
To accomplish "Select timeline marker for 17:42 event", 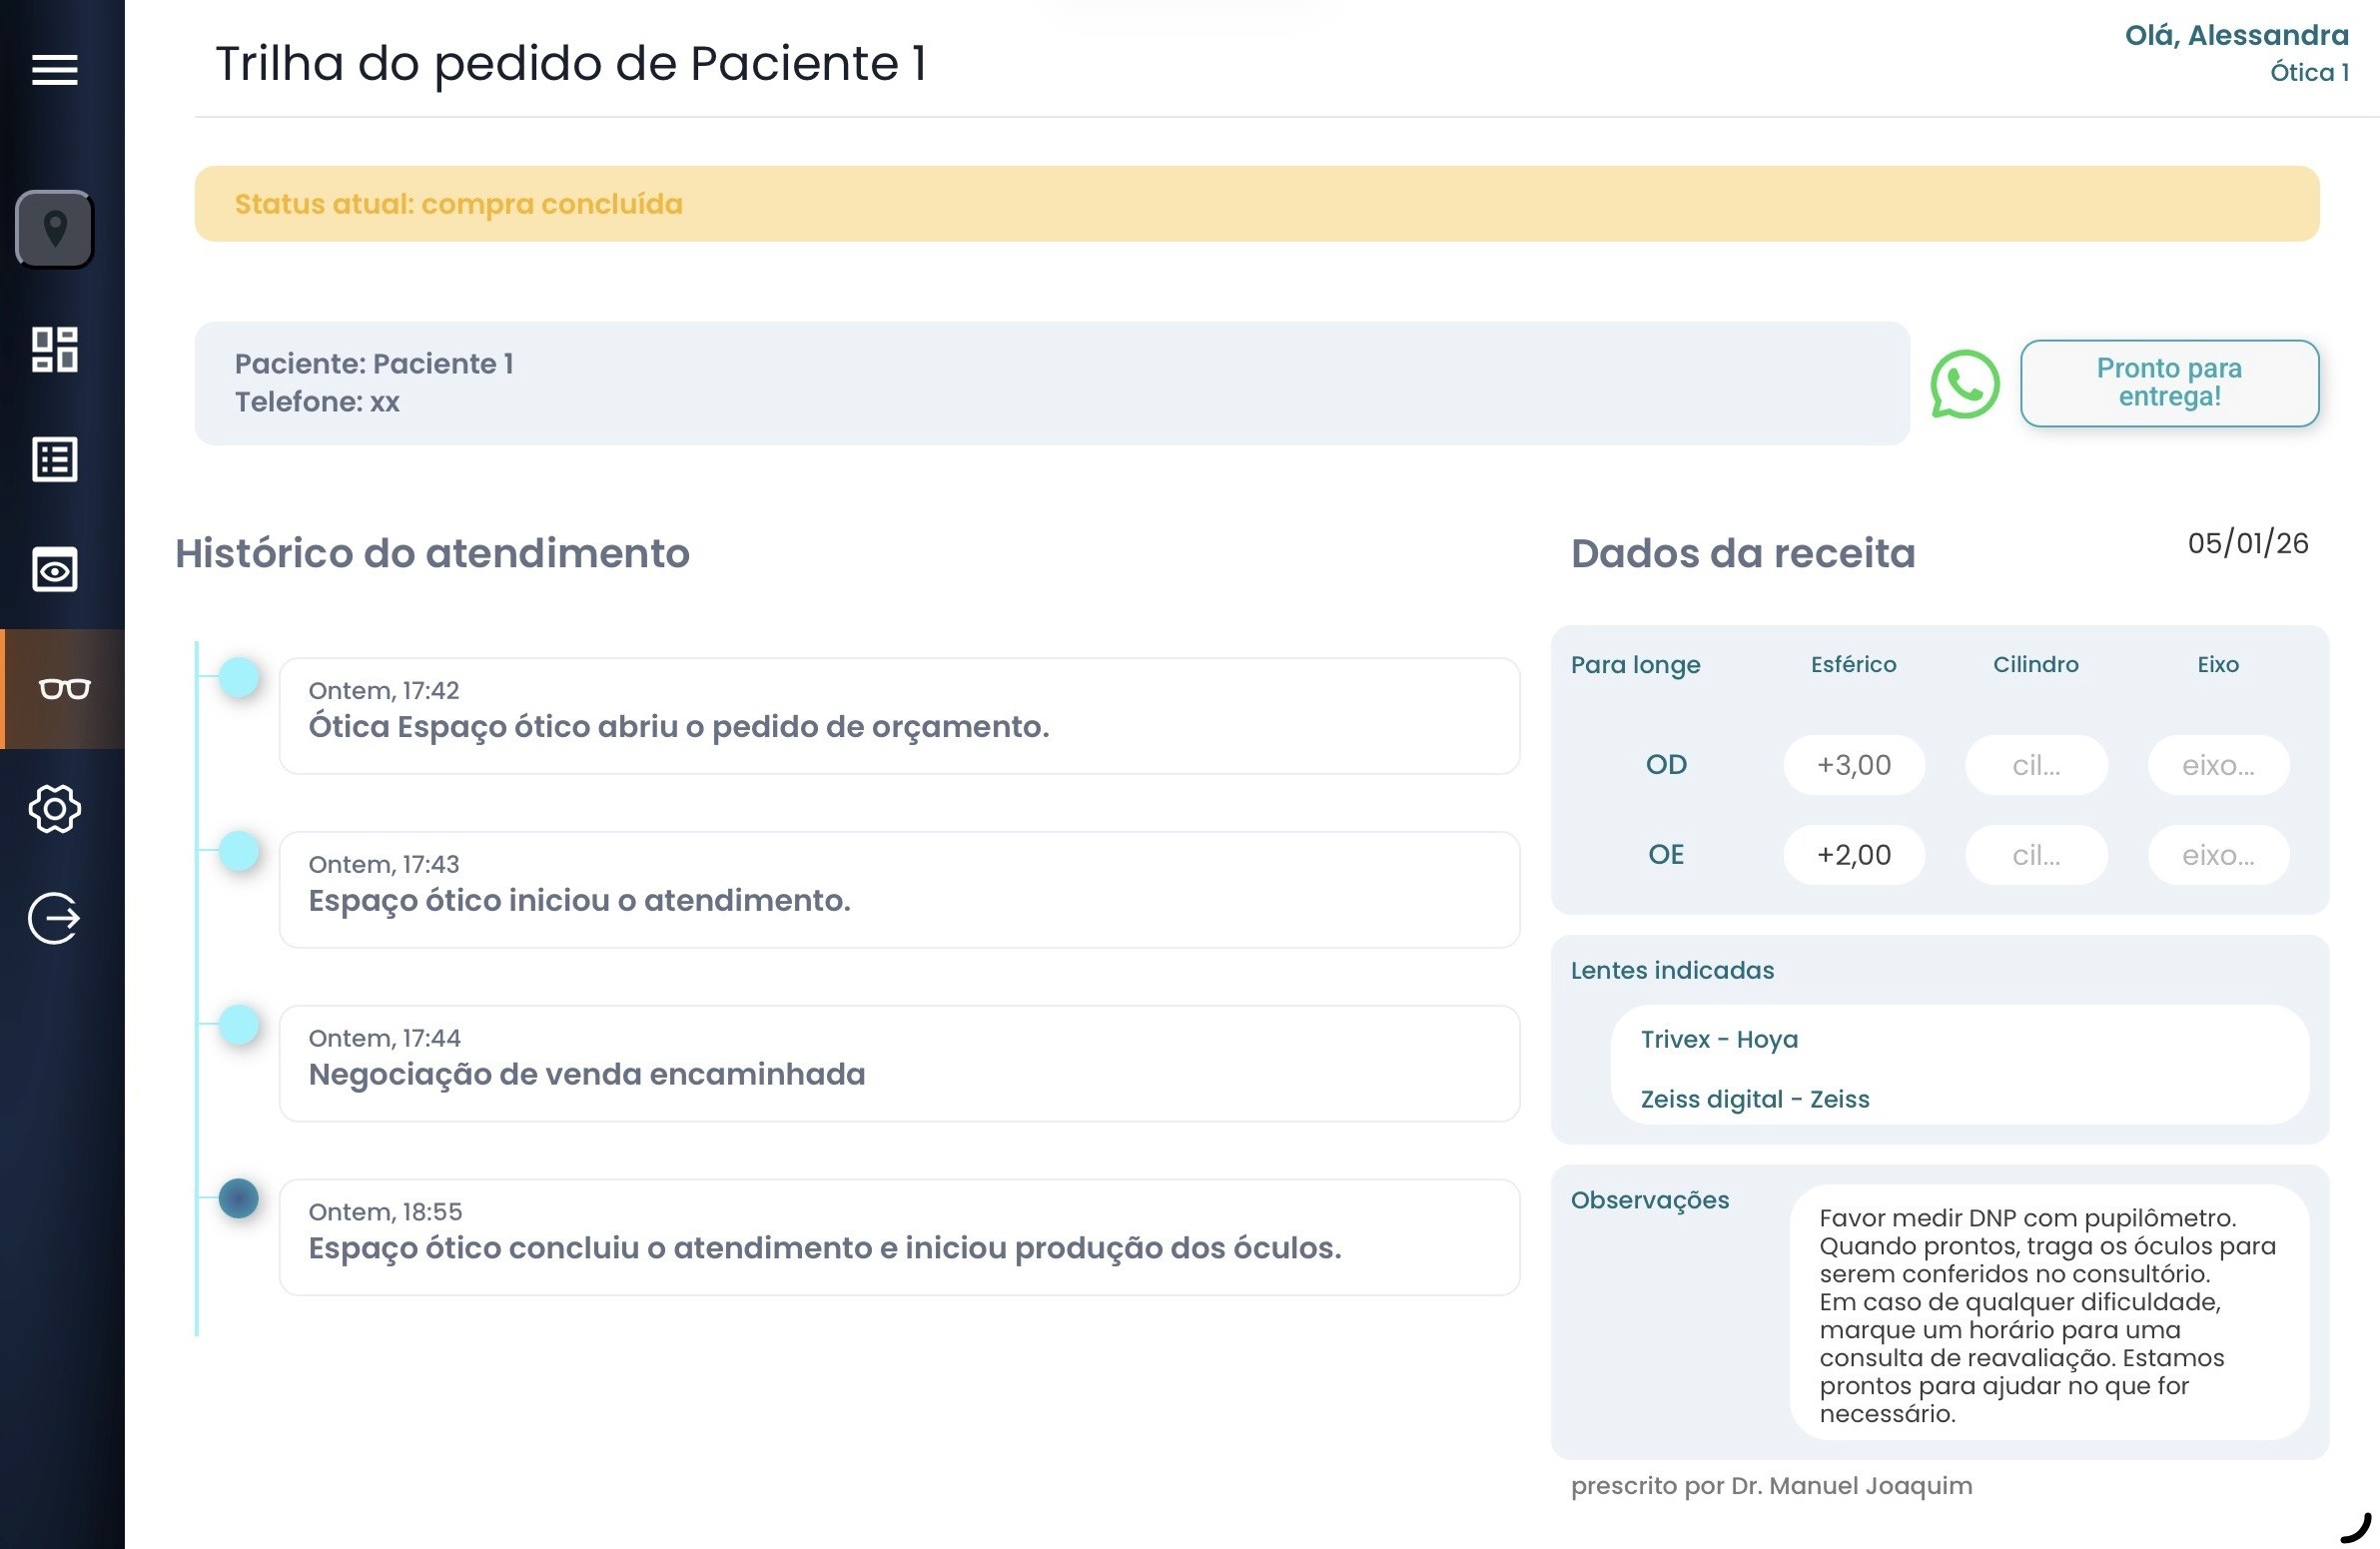I will point(239,678).
